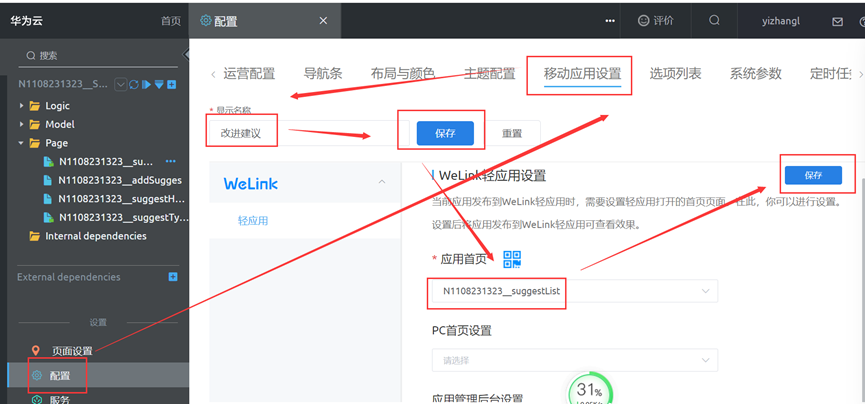This screenshot has height=404, width=865.
Task: Switch to 运营配置 tab
Action: click(x=249, y=73)
